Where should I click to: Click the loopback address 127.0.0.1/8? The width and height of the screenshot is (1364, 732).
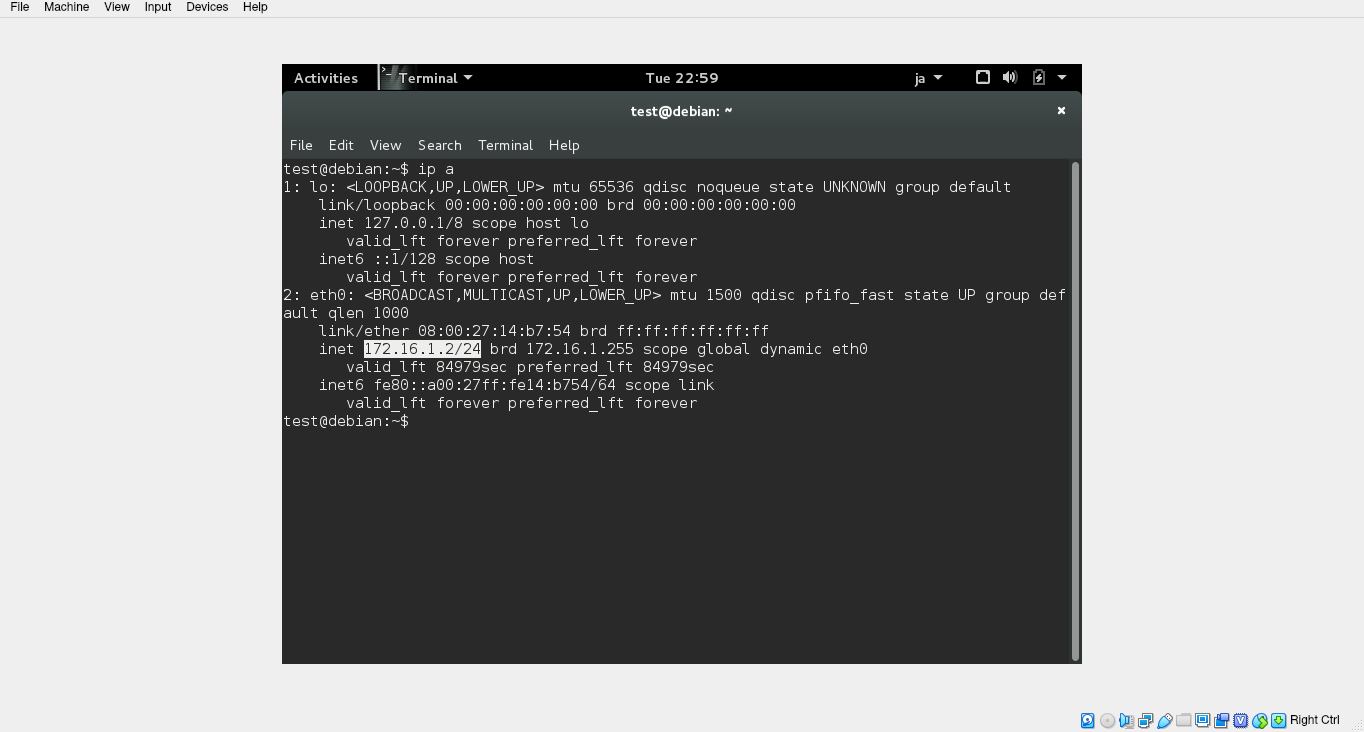click(x=413, y=223)
